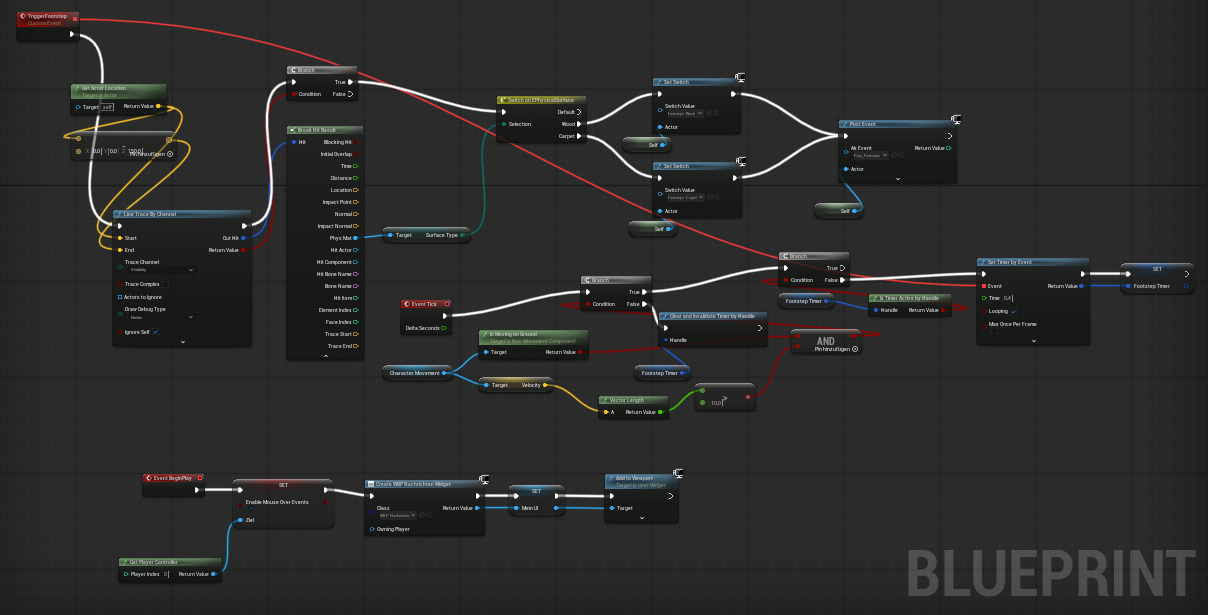Toggle the Looping checkbox on Set Timer
This screenshot has width=1208, height=615.
[1015, 311]
